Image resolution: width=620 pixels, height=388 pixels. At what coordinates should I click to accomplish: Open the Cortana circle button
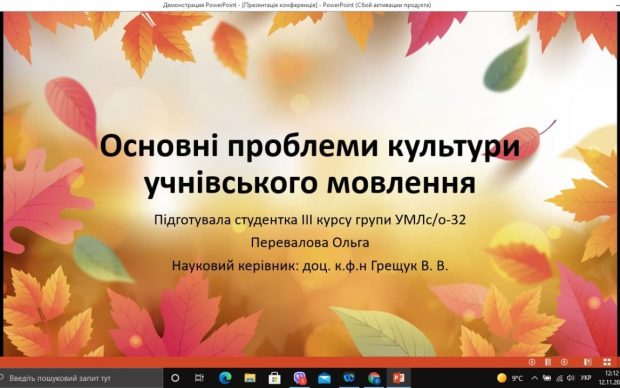[x=175, y=378]
